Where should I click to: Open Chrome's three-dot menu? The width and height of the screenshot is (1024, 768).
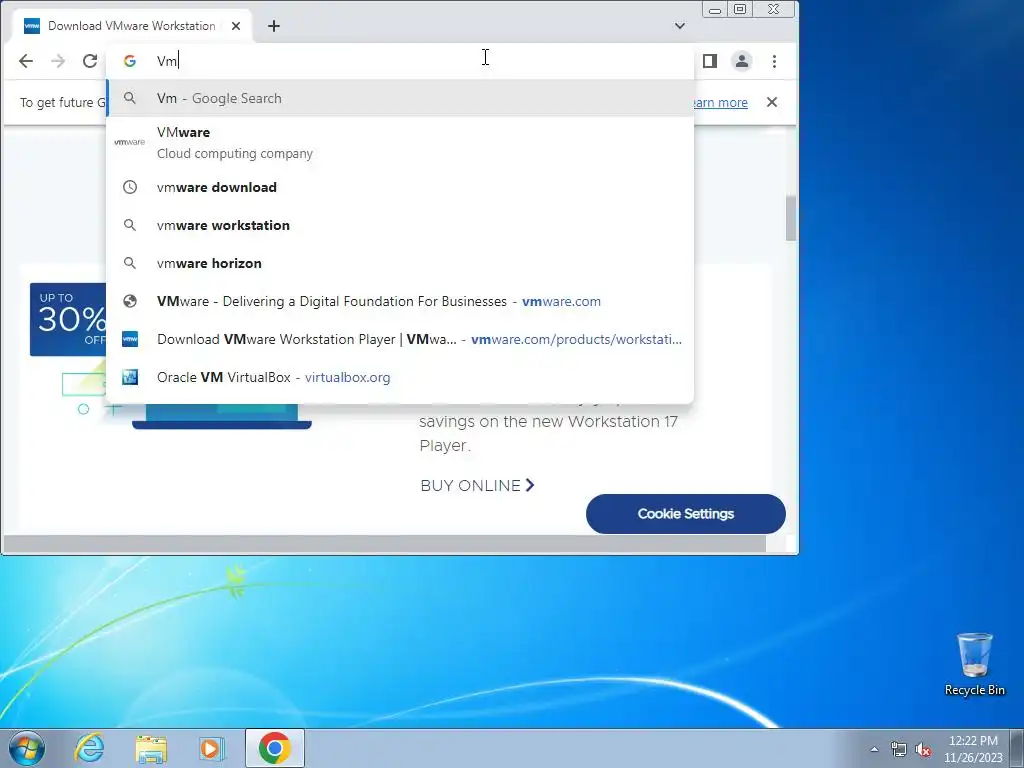tap(775, 61)
